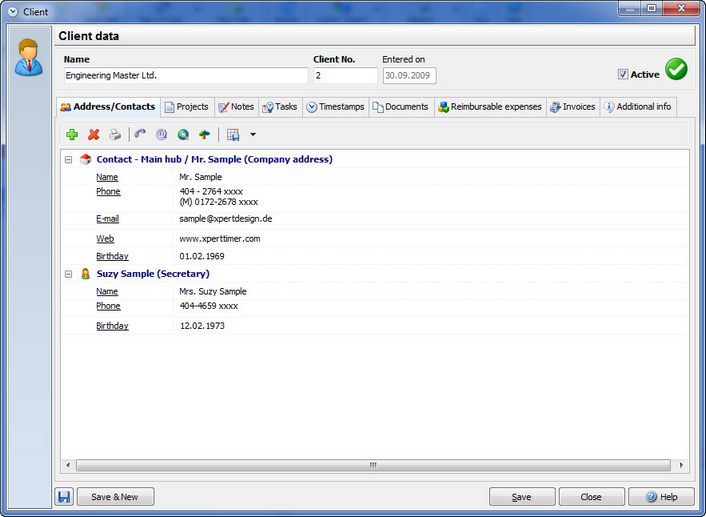Click the Entered on date field
The width and height of the screenshot is (706, 517).
pyautogui.click(x=409, y=76)
